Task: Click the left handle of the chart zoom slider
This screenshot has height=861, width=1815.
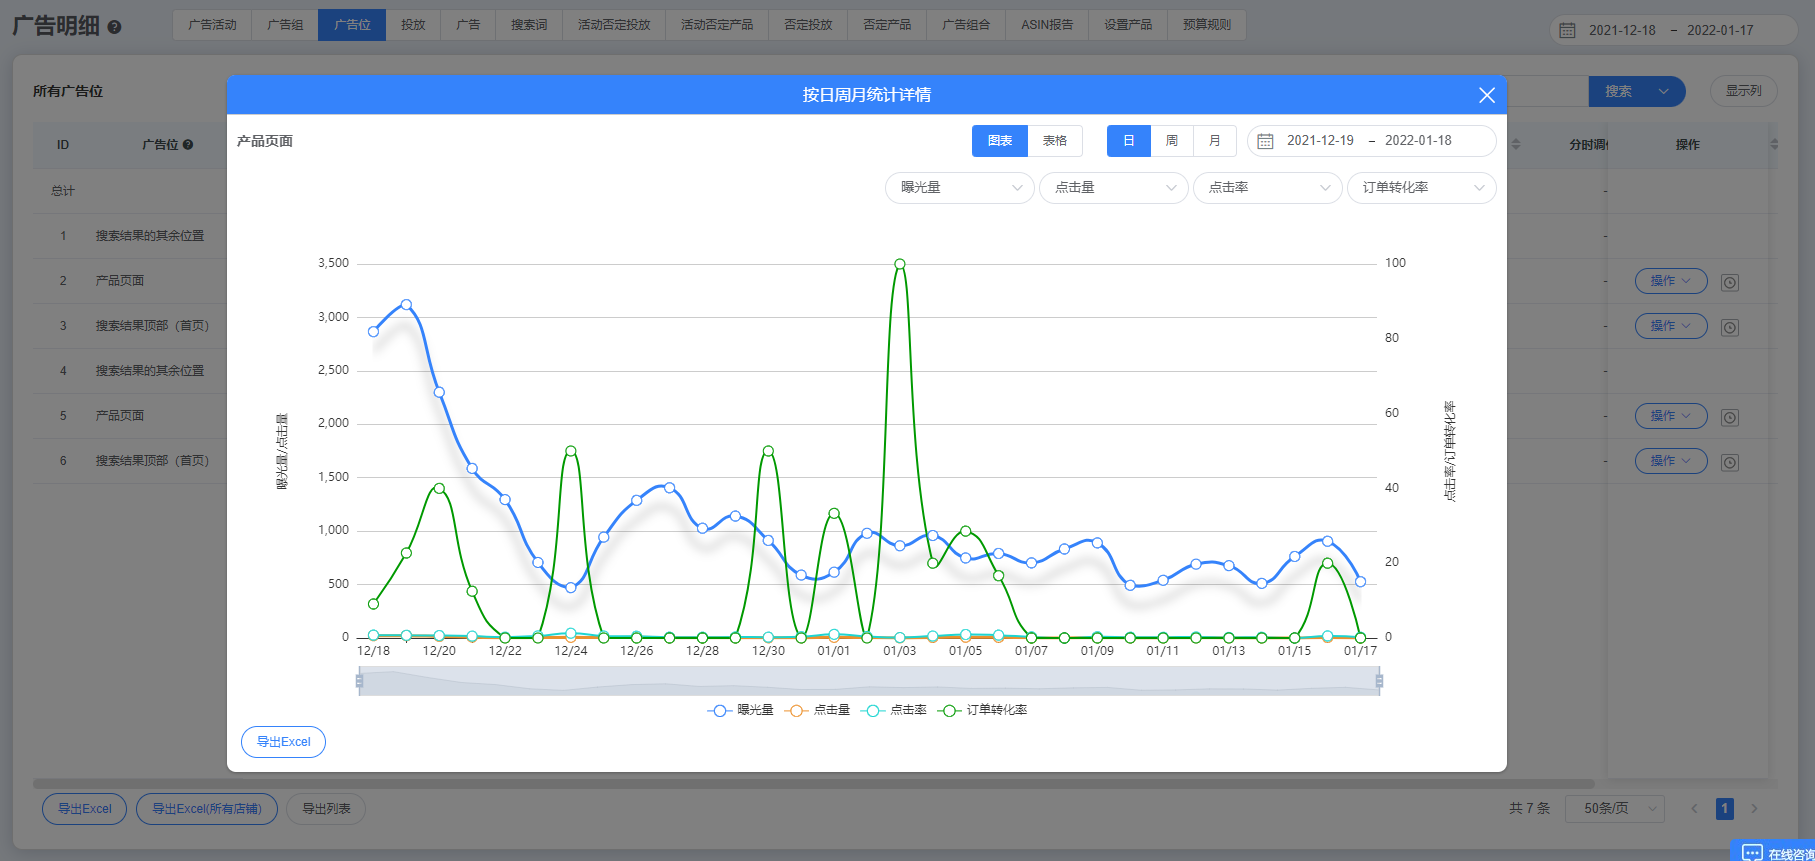Action: pos(359,681)
